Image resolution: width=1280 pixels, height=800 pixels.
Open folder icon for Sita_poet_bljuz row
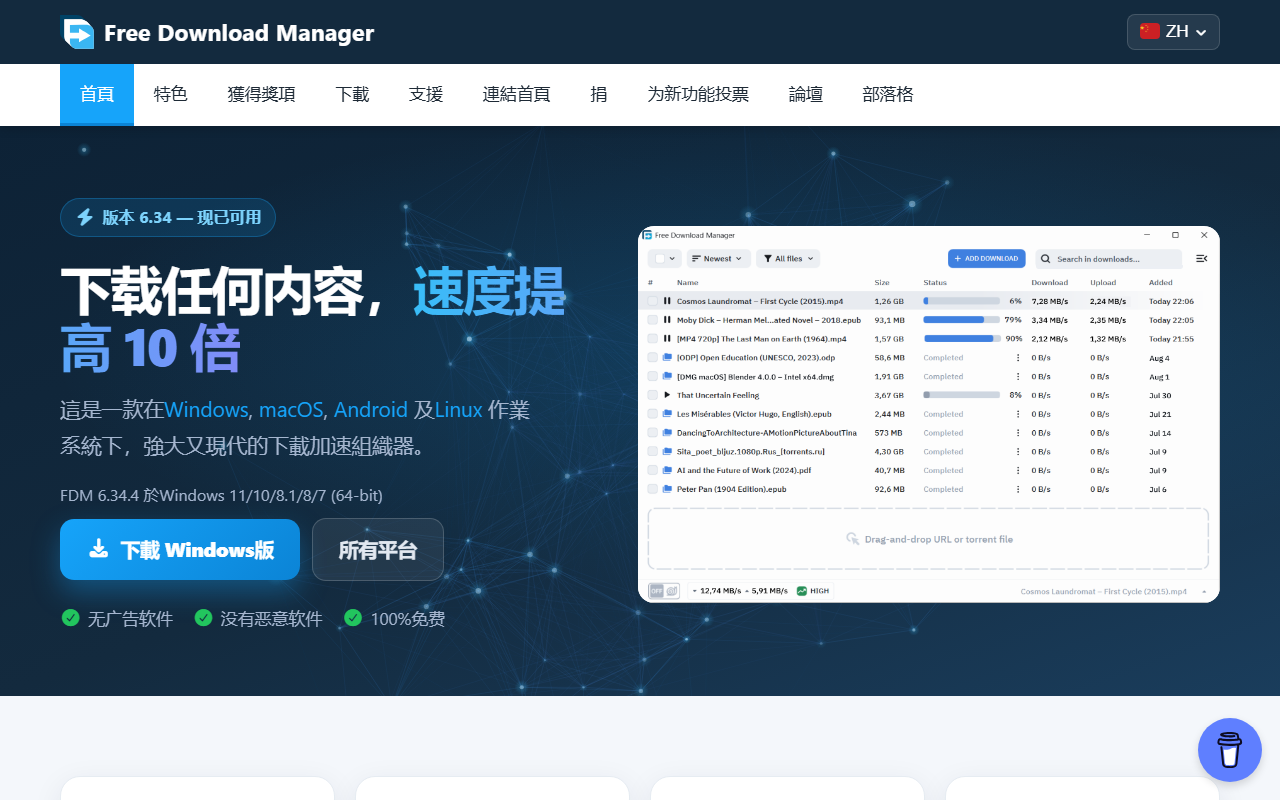click(667, 452)
